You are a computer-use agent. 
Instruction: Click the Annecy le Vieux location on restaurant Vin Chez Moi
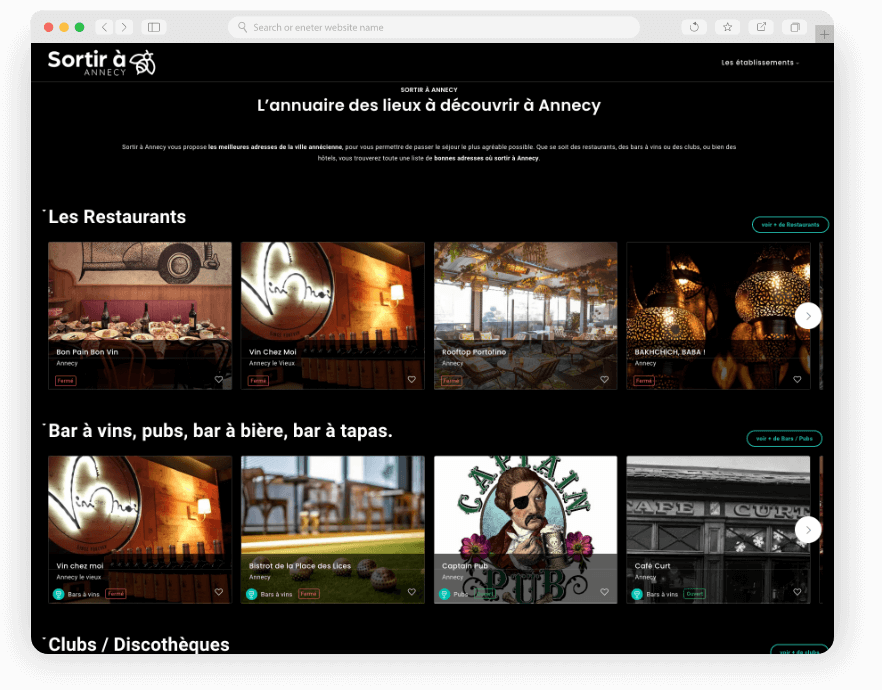(x=272, y=363)
